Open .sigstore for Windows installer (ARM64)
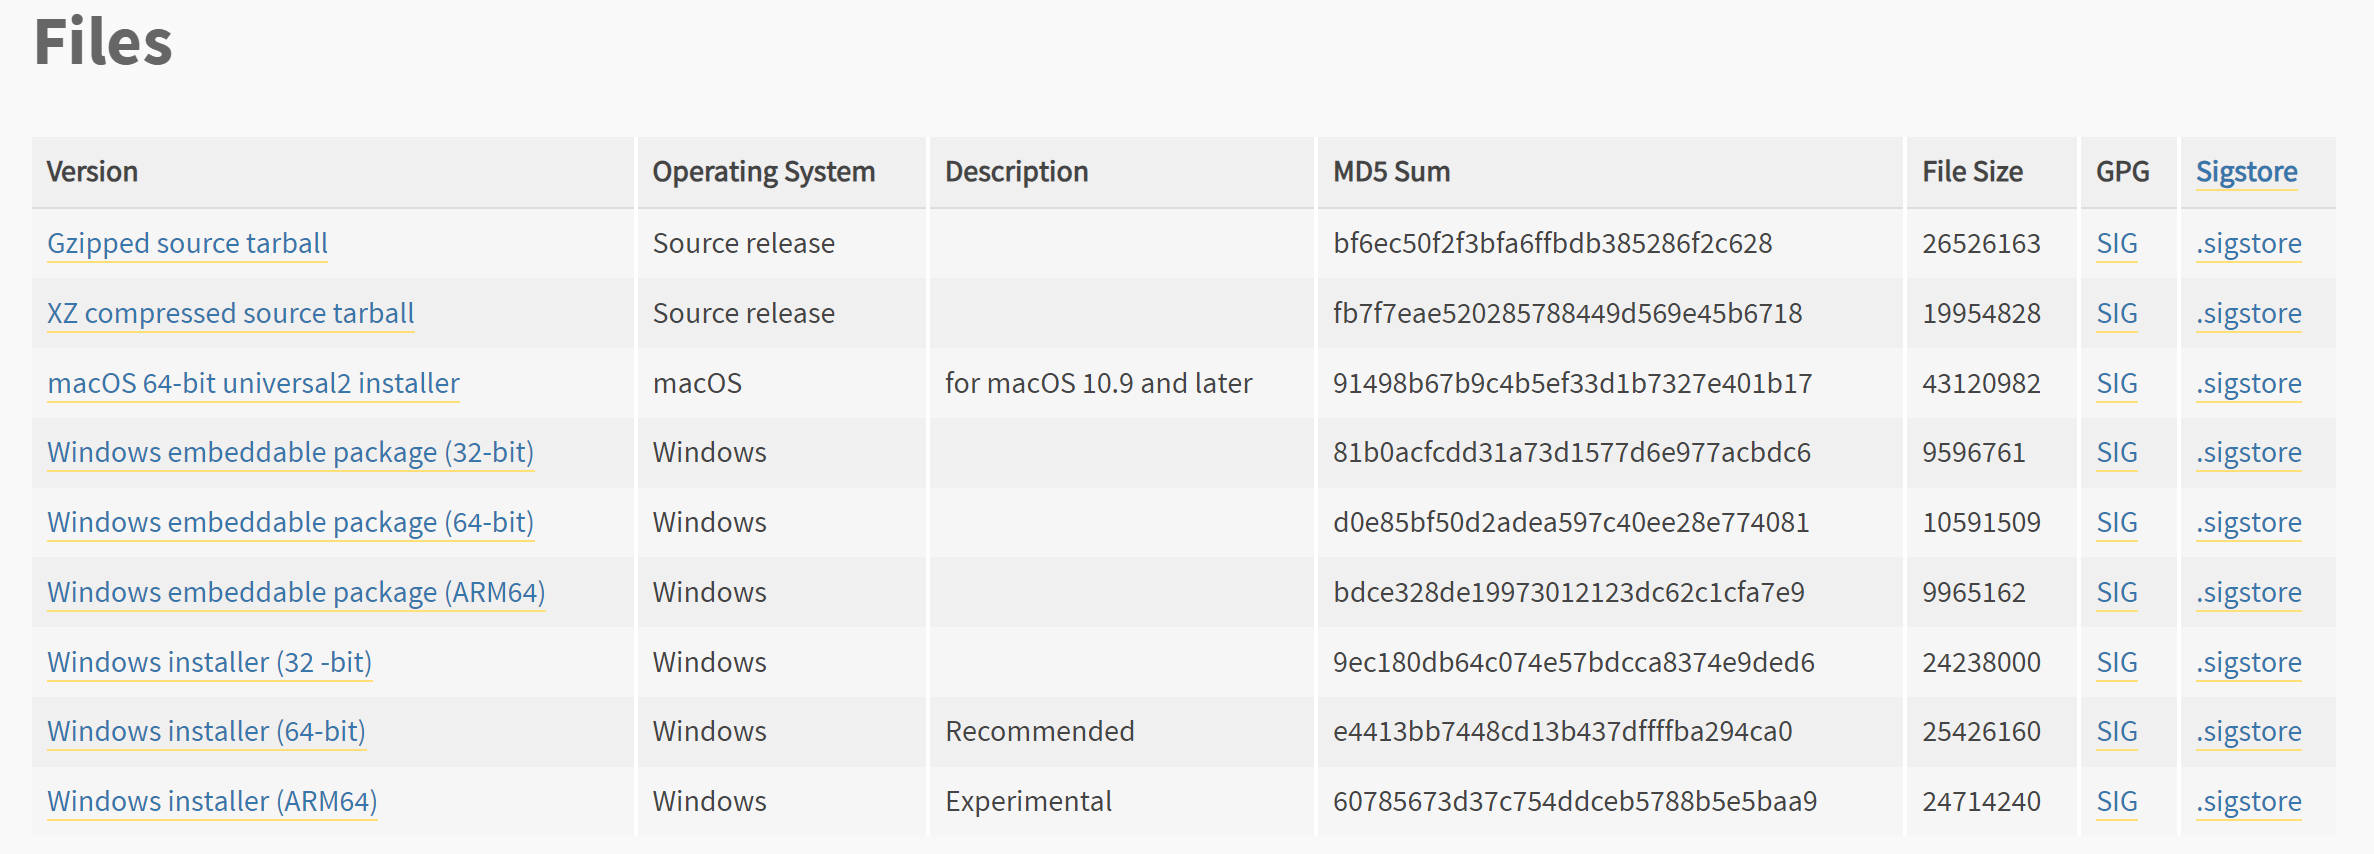Screen dimensions: 2374x854 2249,802
